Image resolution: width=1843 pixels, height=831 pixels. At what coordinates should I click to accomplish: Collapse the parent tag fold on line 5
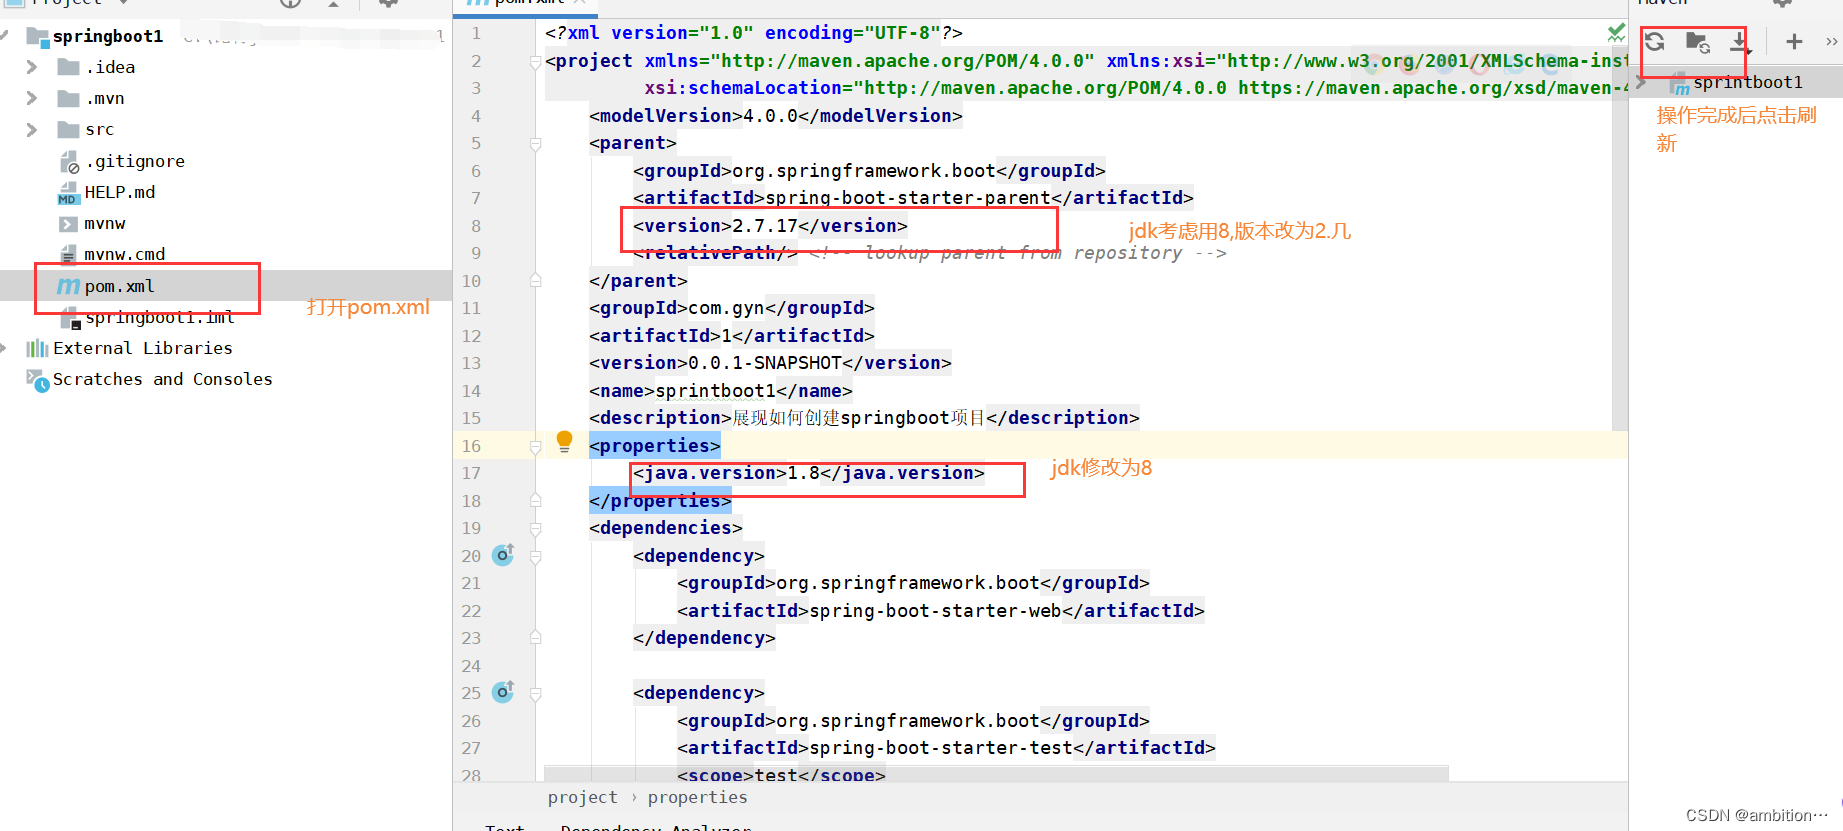(x=535, y=143)
